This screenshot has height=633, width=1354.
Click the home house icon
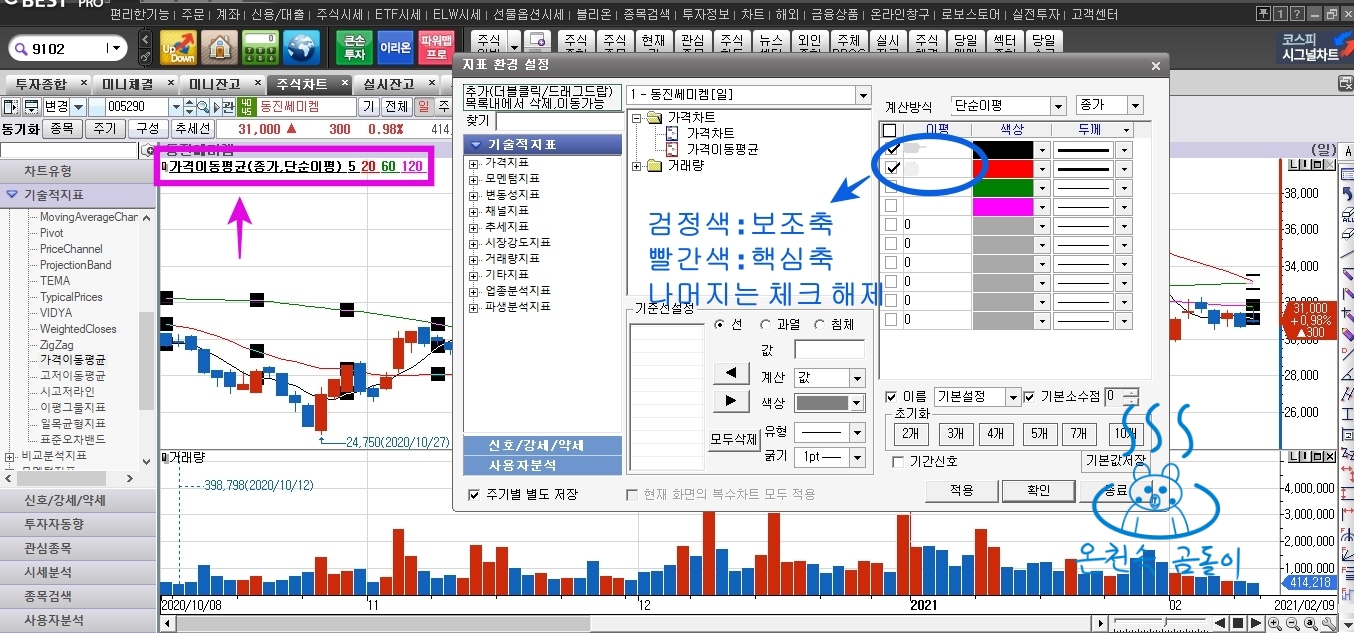coord(219,48)
